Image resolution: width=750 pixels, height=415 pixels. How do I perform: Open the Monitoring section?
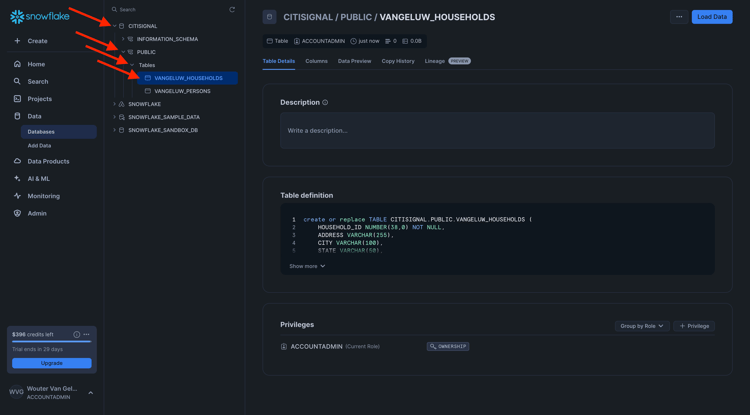(x=43, y=196)
